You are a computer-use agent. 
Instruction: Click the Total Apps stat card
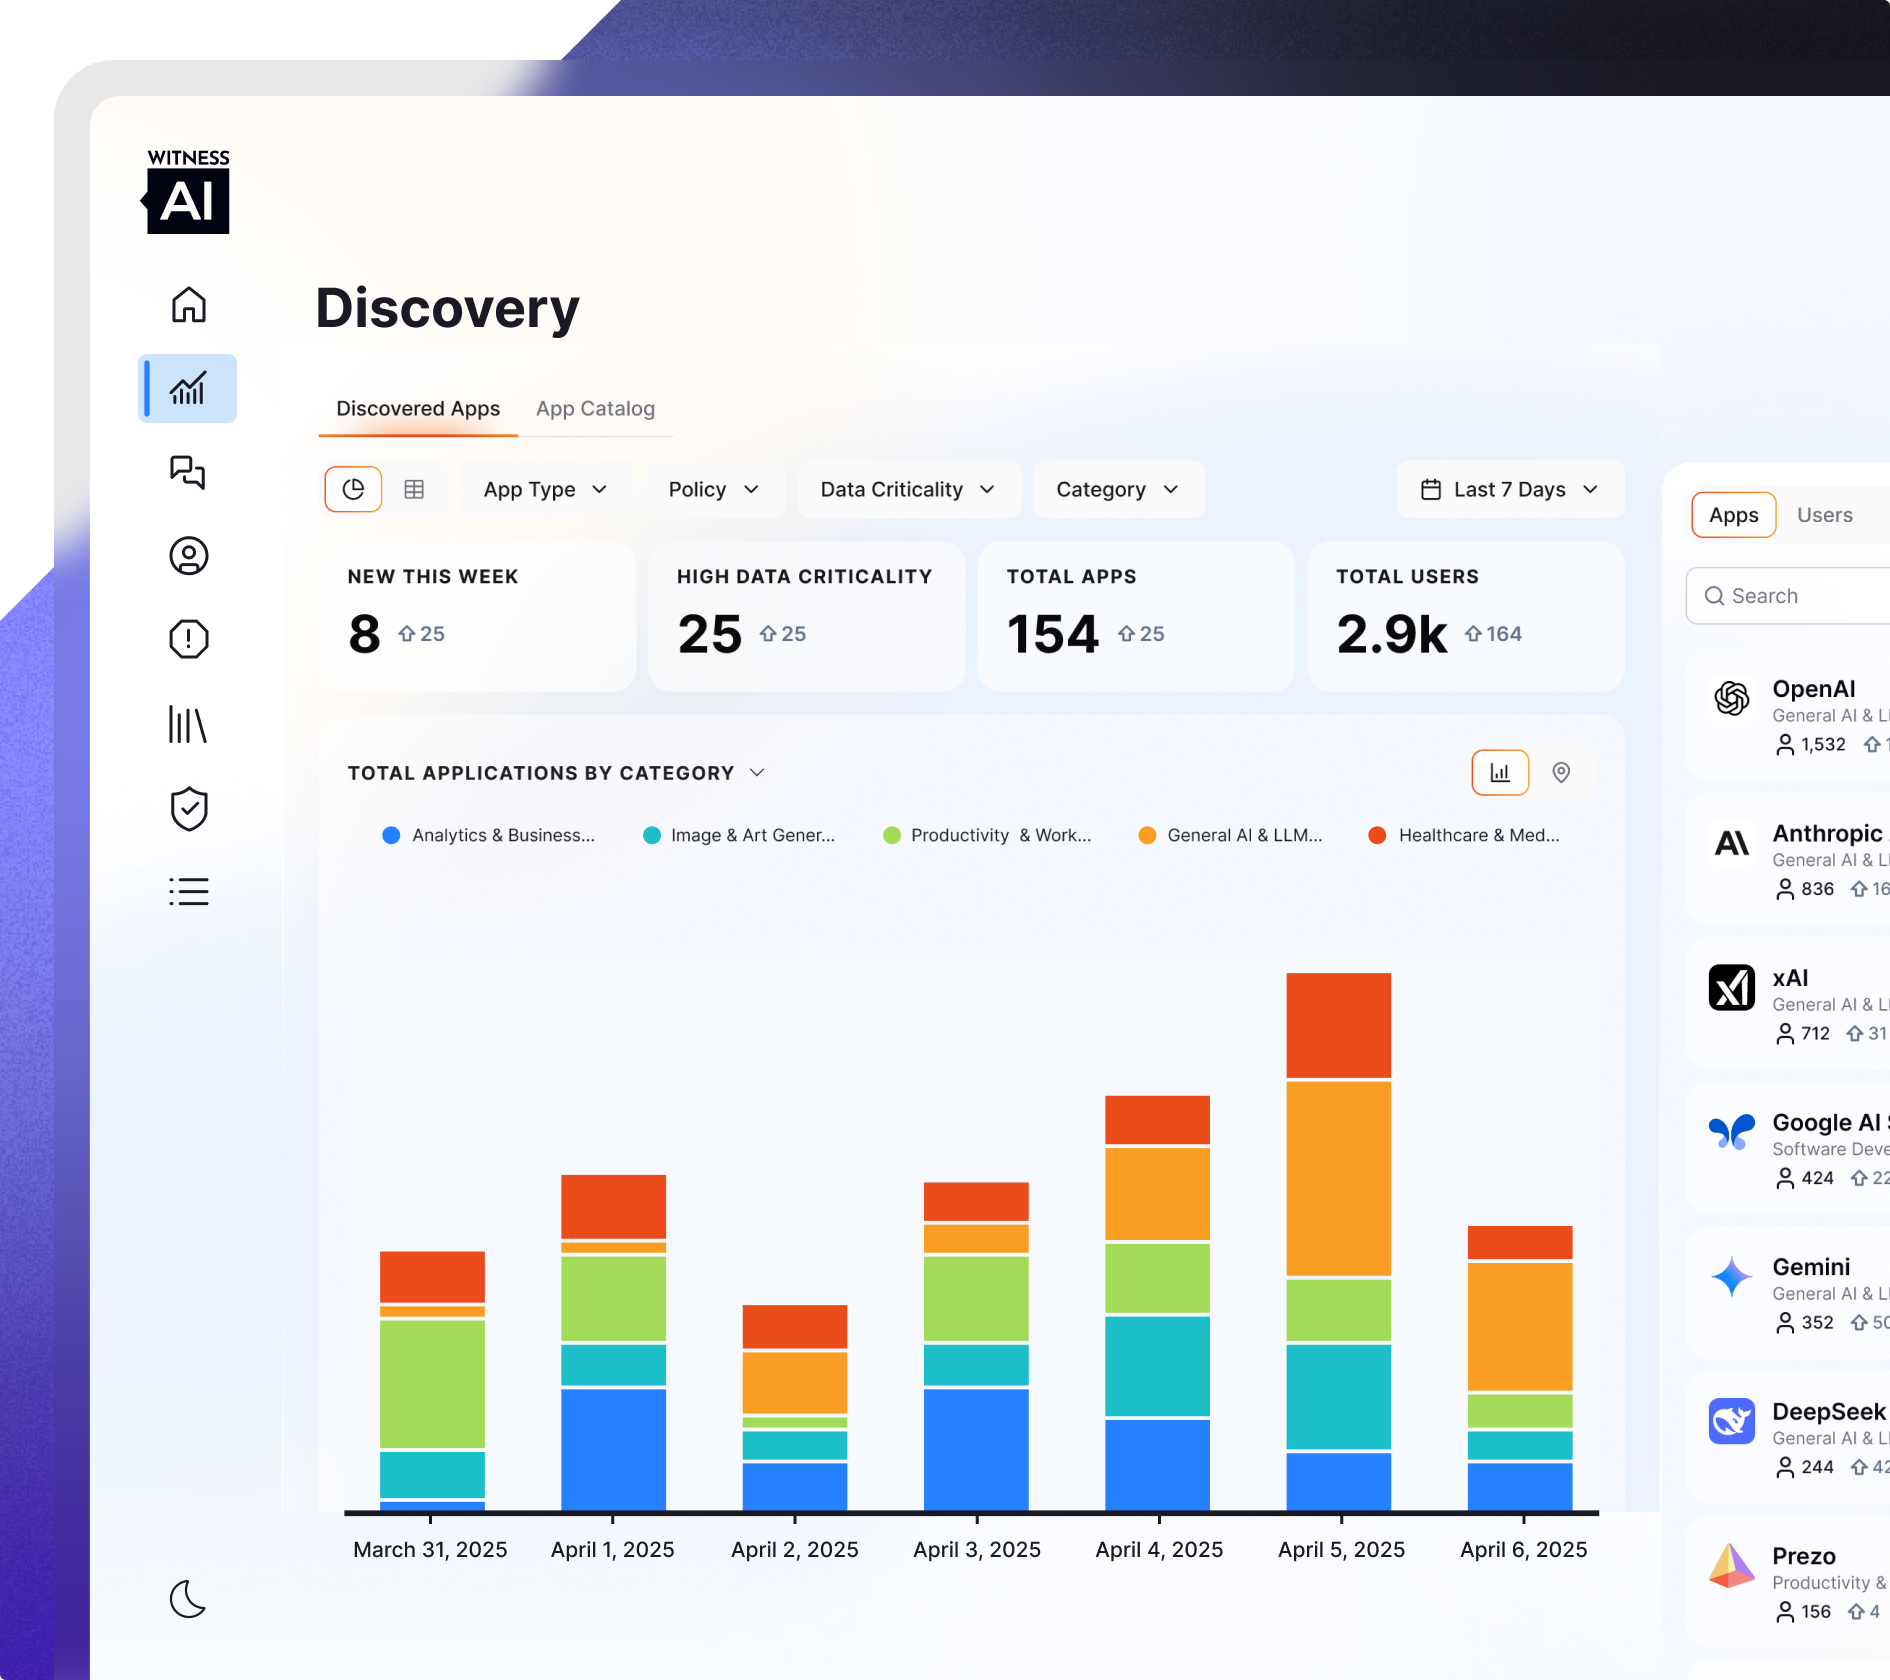pos(1136,616)
